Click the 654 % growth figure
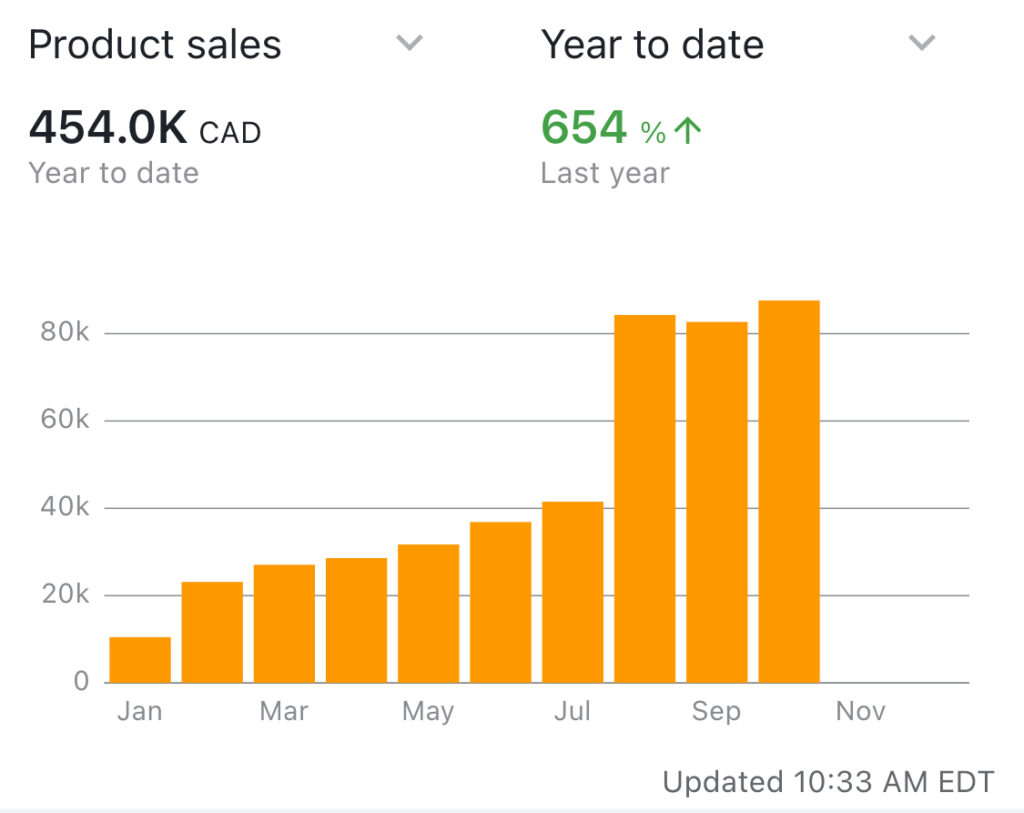Screen dimensions: 1024x813 tap(602, 128)
